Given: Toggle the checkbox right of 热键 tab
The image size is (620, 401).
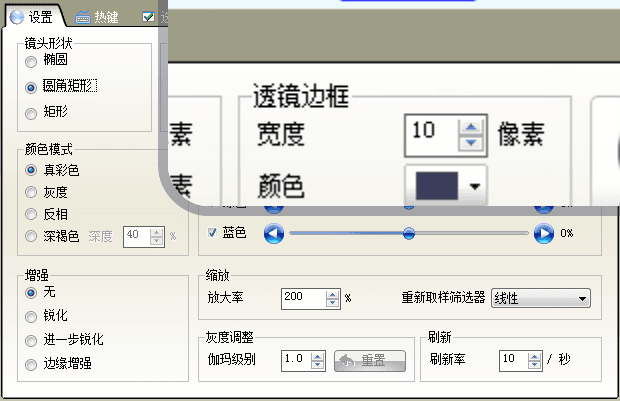Looking at the screenshot, I should (148, 17).
